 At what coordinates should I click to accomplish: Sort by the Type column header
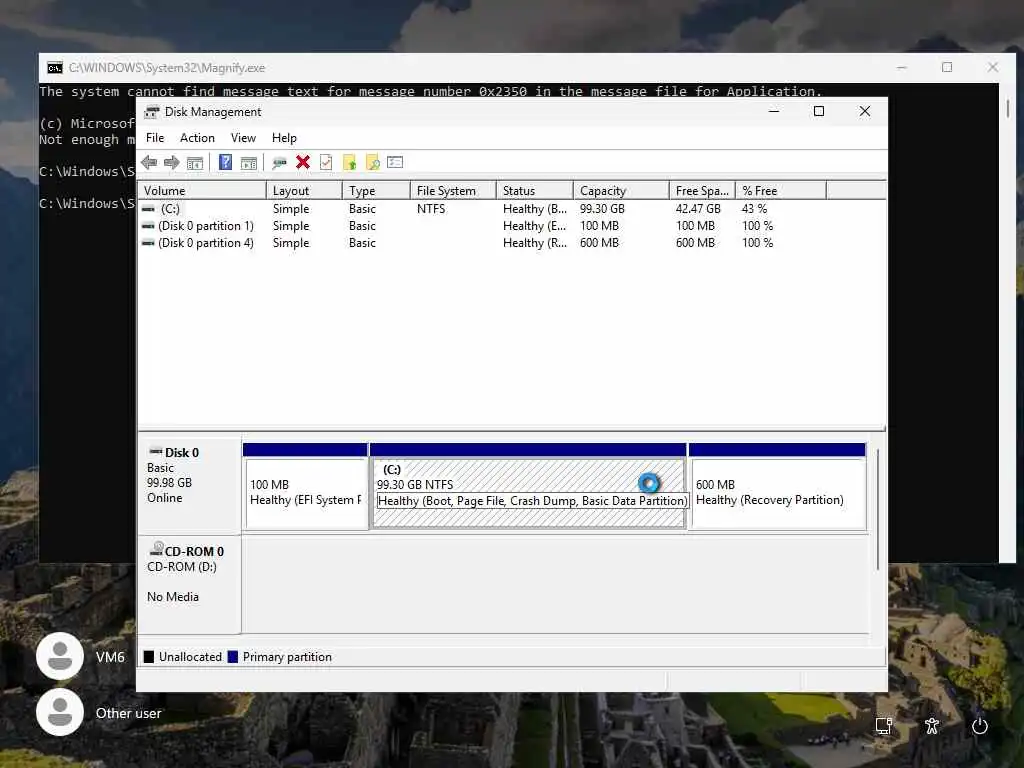click(x=376, y=191)
